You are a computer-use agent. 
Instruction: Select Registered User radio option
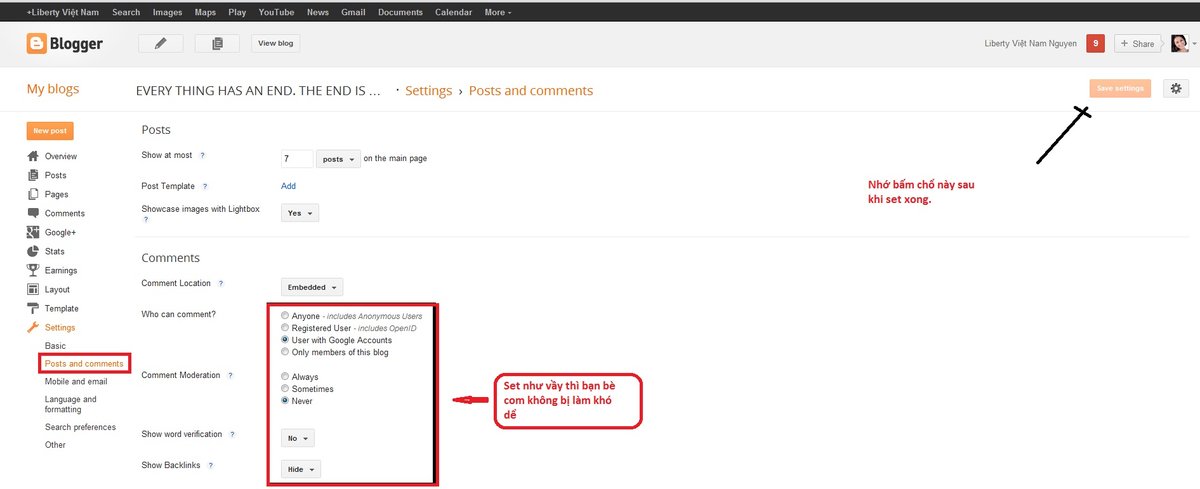(x=285, y=328)
